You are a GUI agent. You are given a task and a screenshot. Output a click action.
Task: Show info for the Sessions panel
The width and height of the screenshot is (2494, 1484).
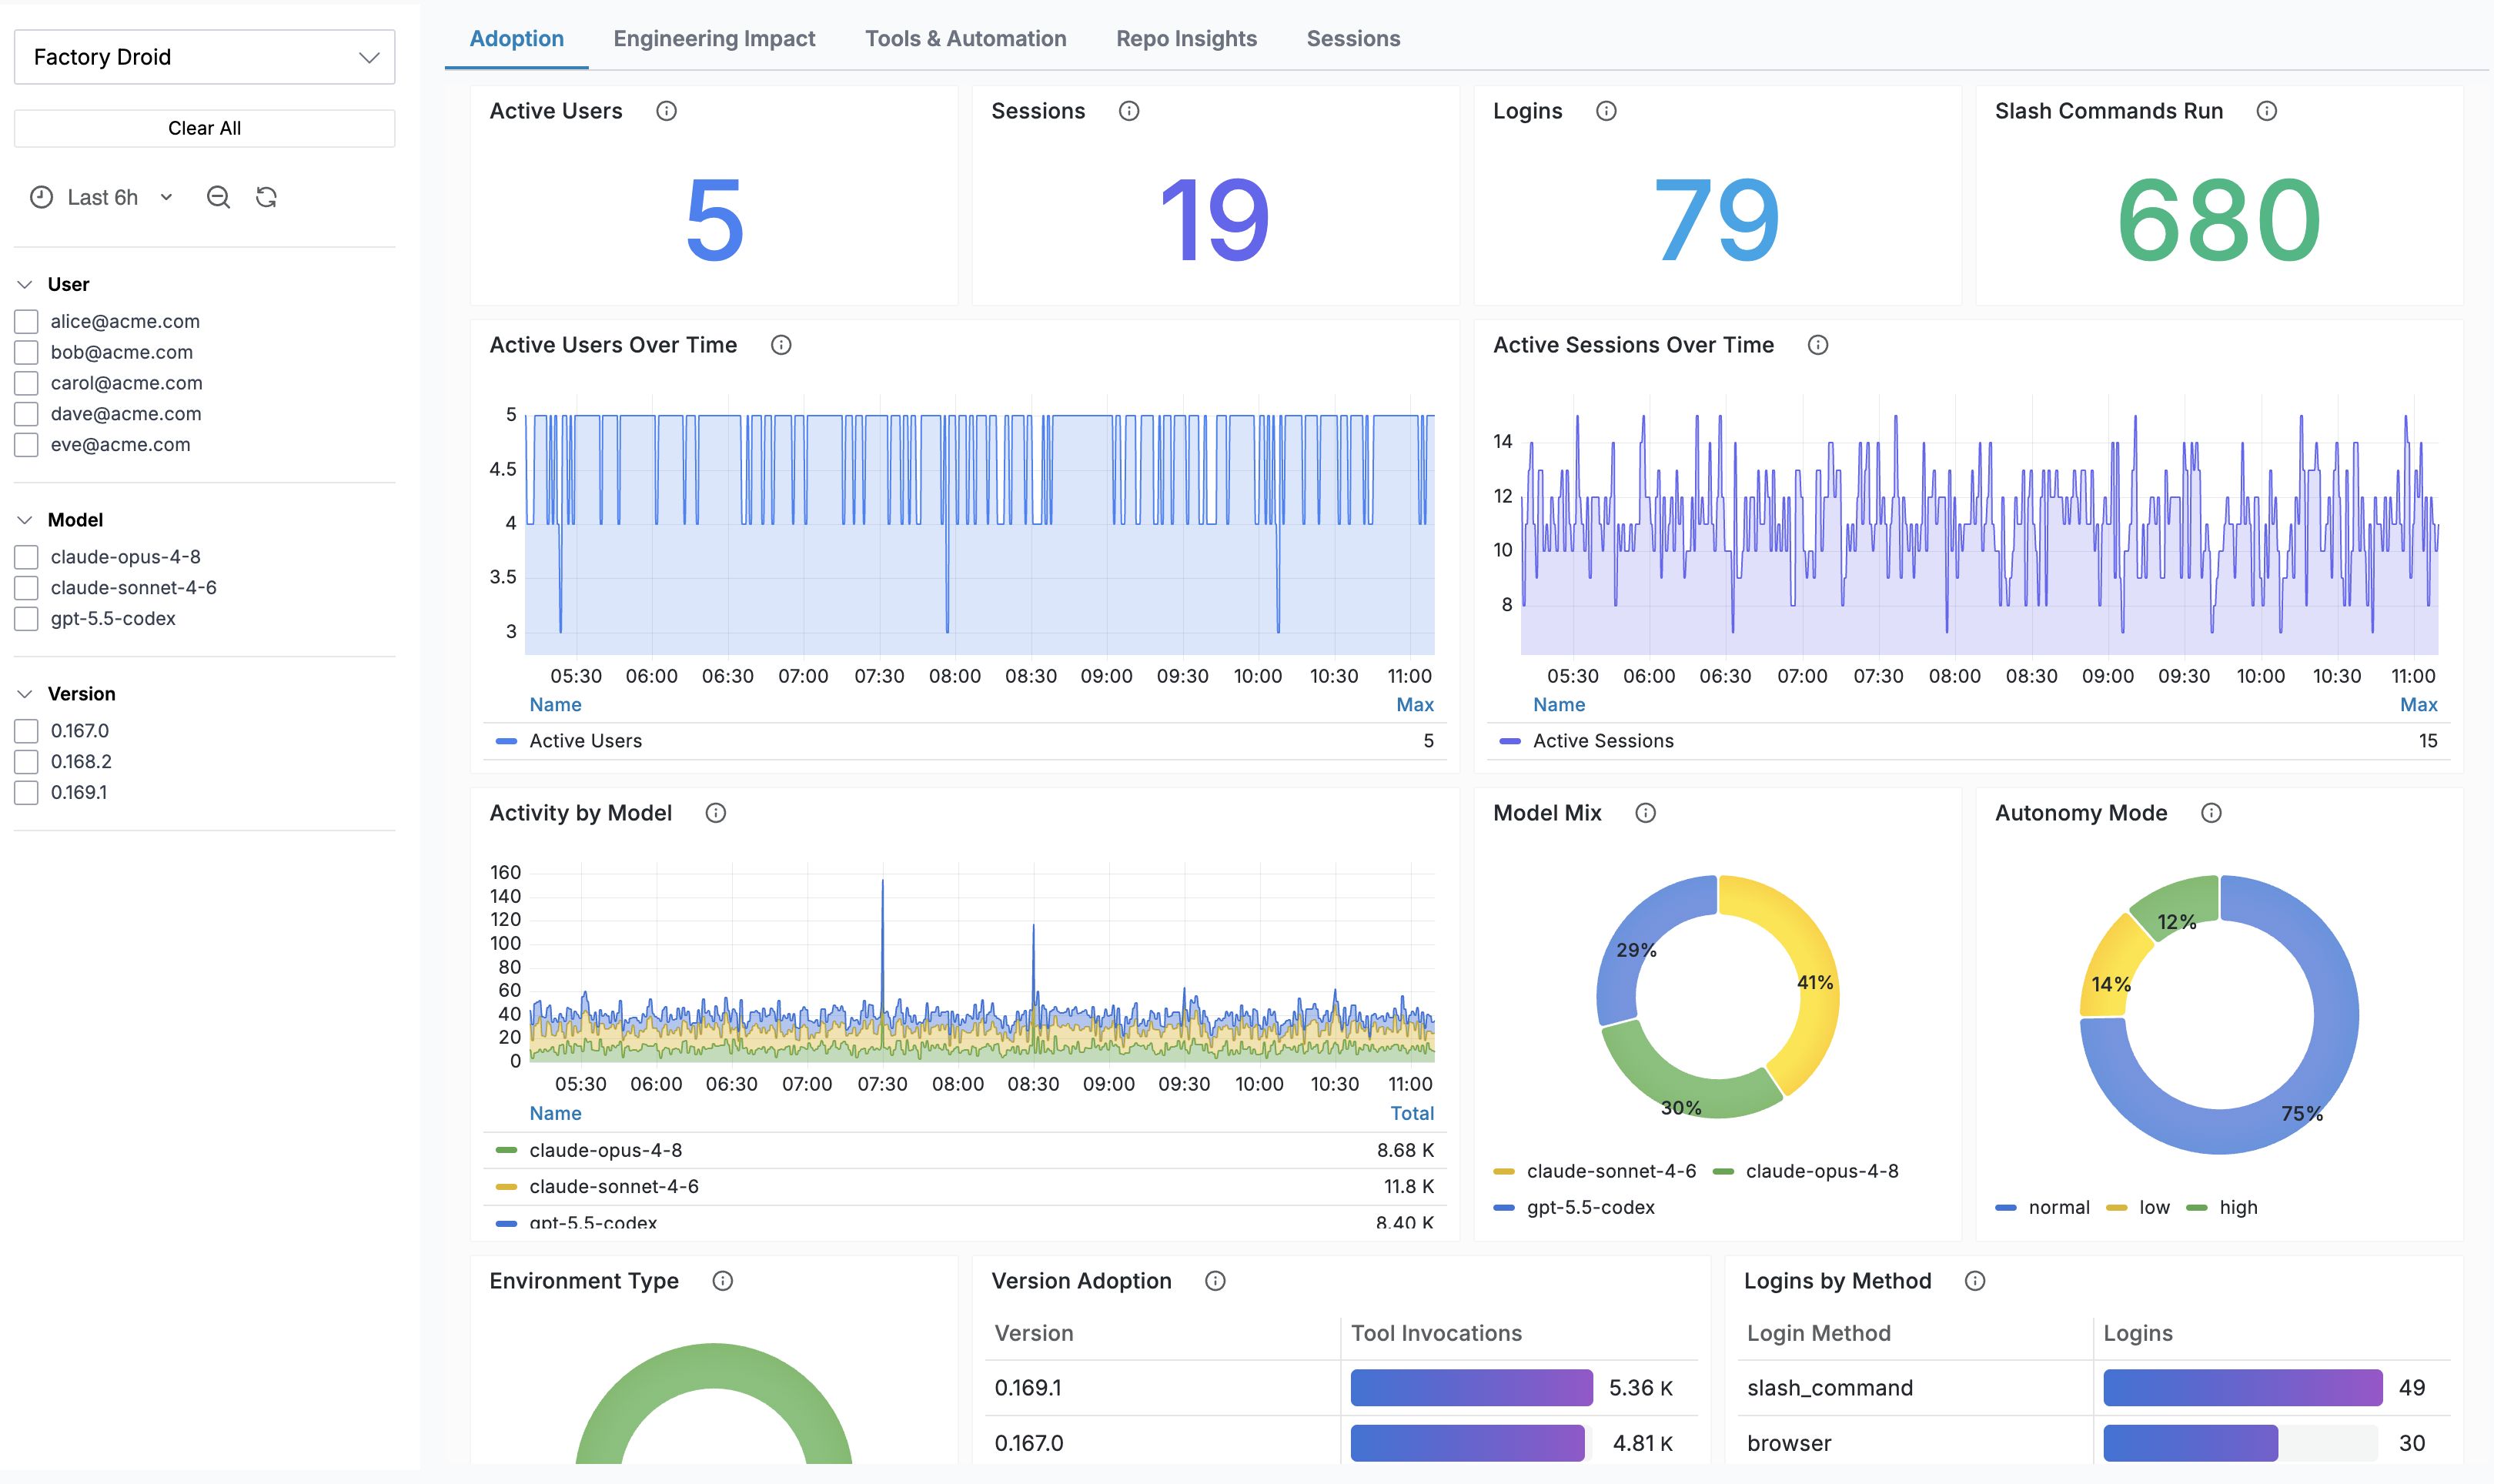[1129, 111]
